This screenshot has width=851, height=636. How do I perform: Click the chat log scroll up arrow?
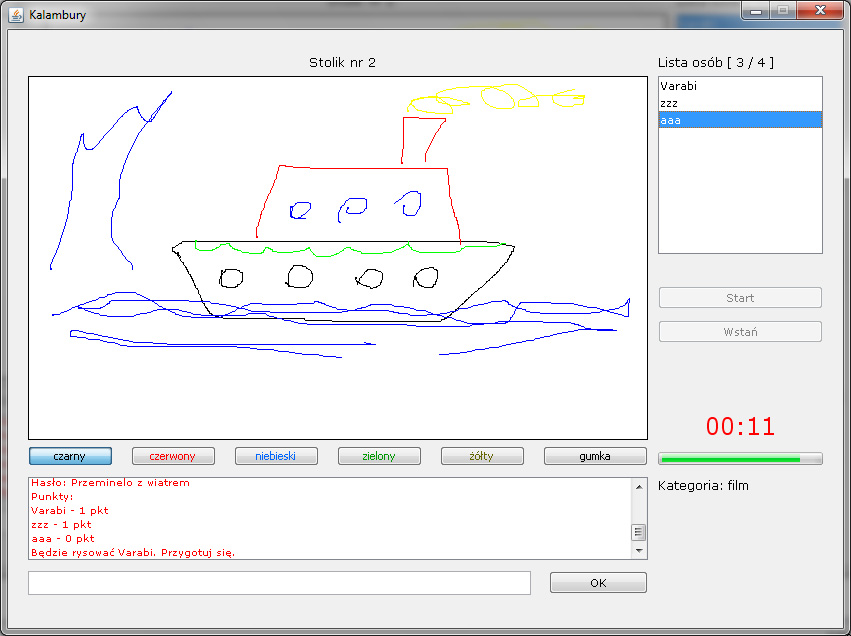(x=638, y=486)
